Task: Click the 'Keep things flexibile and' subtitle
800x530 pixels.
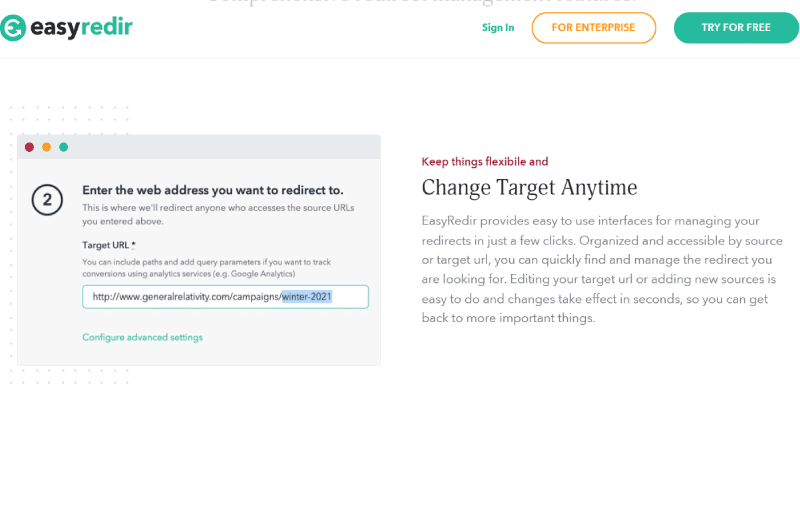Action: [x=485, y=162]
